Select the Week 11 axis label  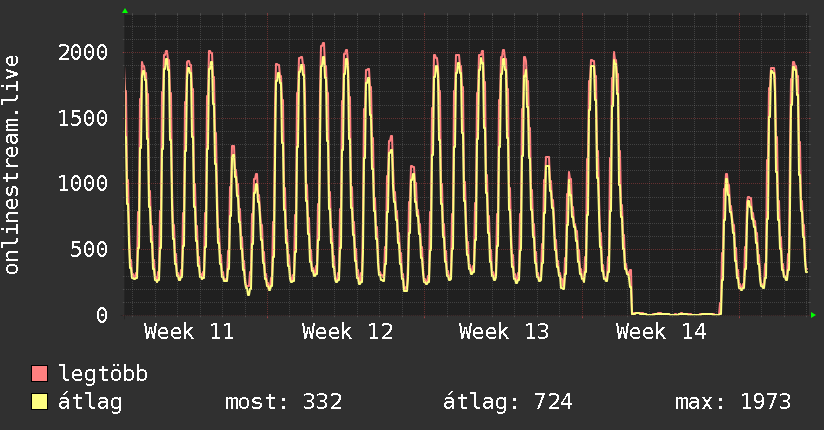[x=189, y=331]
